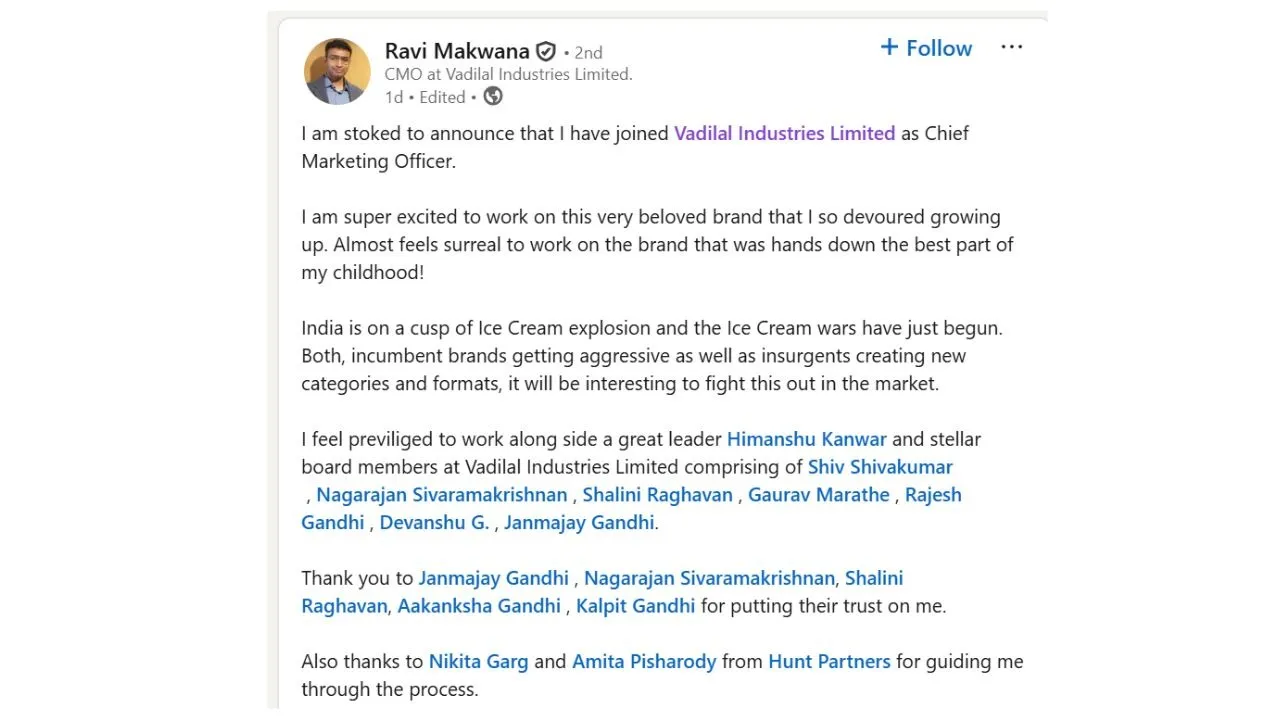Open the Vadilal Industries Limited company link

[x=784, y=133]
